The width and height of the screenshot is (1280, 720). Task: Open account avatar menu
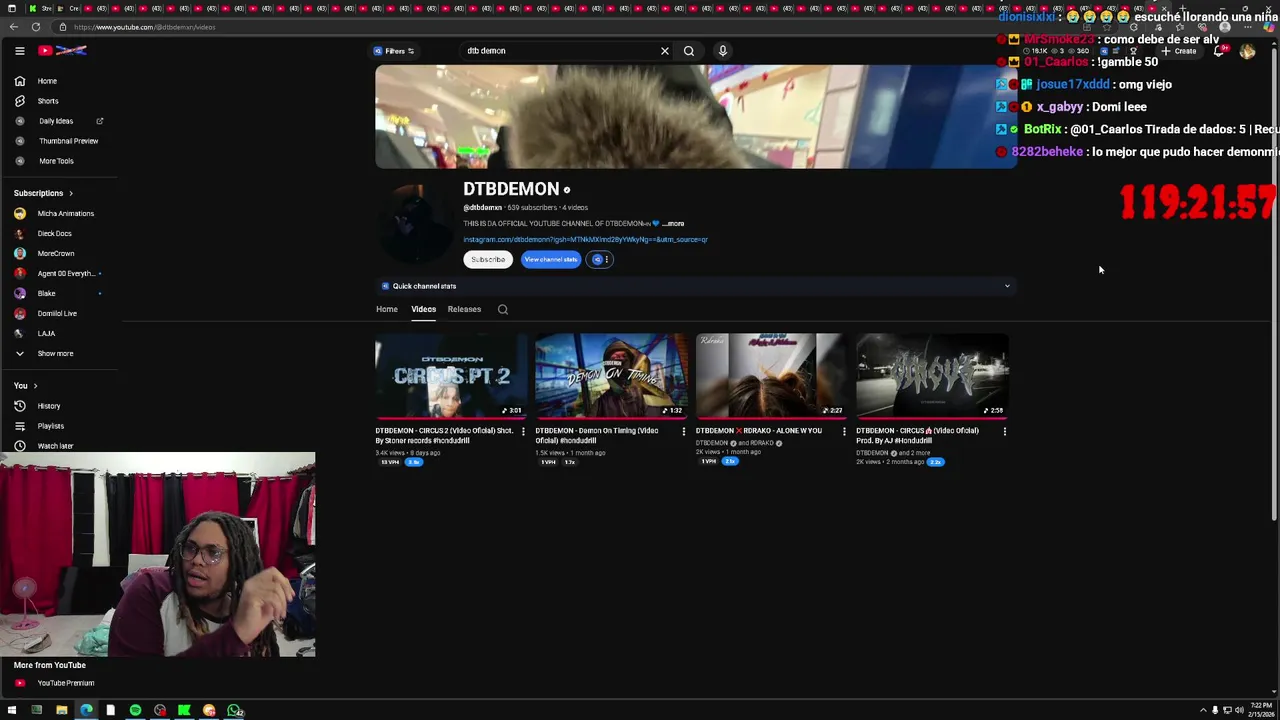coord(1247,51)
